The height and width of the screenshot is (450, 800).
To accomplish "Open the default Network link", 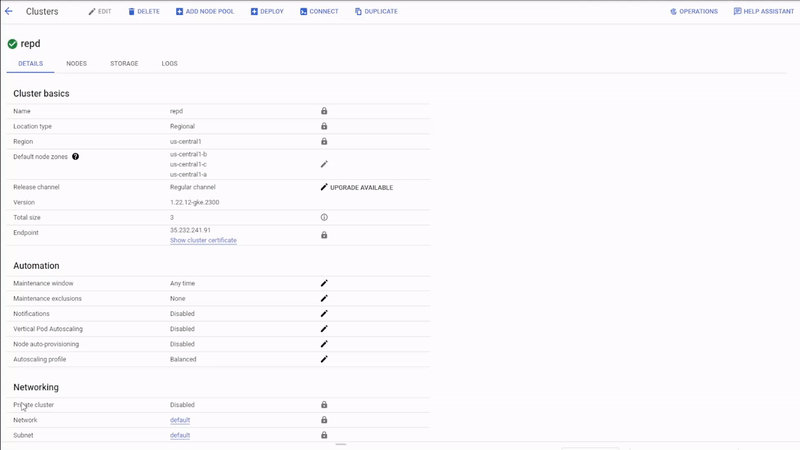I will click(x=180, y=420).
